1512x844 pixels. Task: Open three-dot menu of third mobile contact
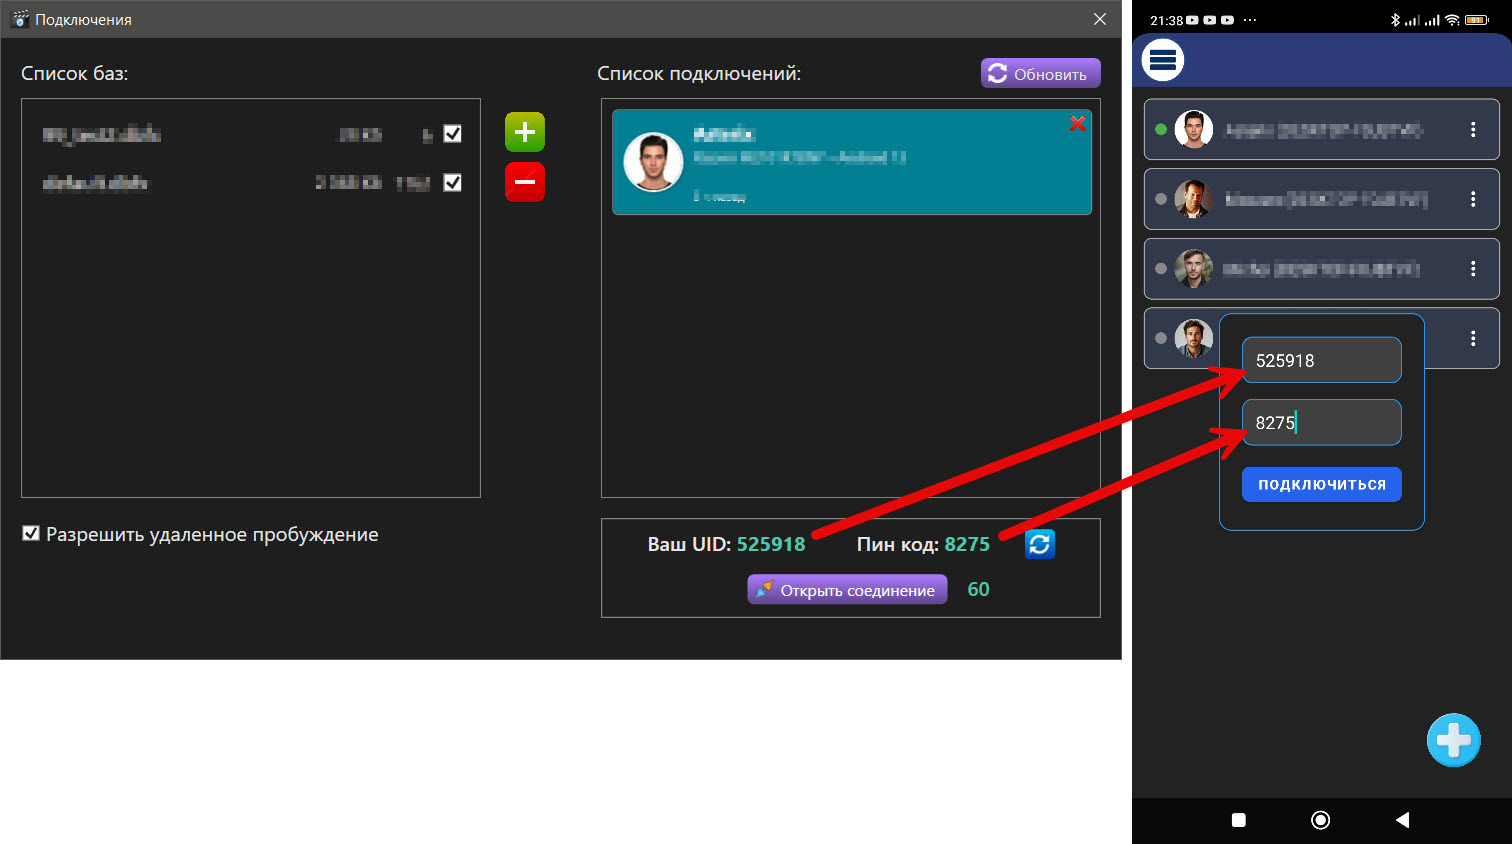point(1473,269)
